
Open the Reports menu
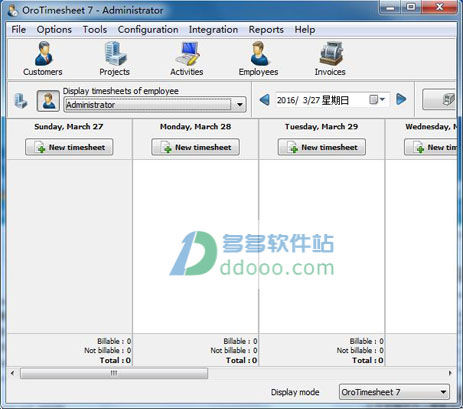coord(266,30)
